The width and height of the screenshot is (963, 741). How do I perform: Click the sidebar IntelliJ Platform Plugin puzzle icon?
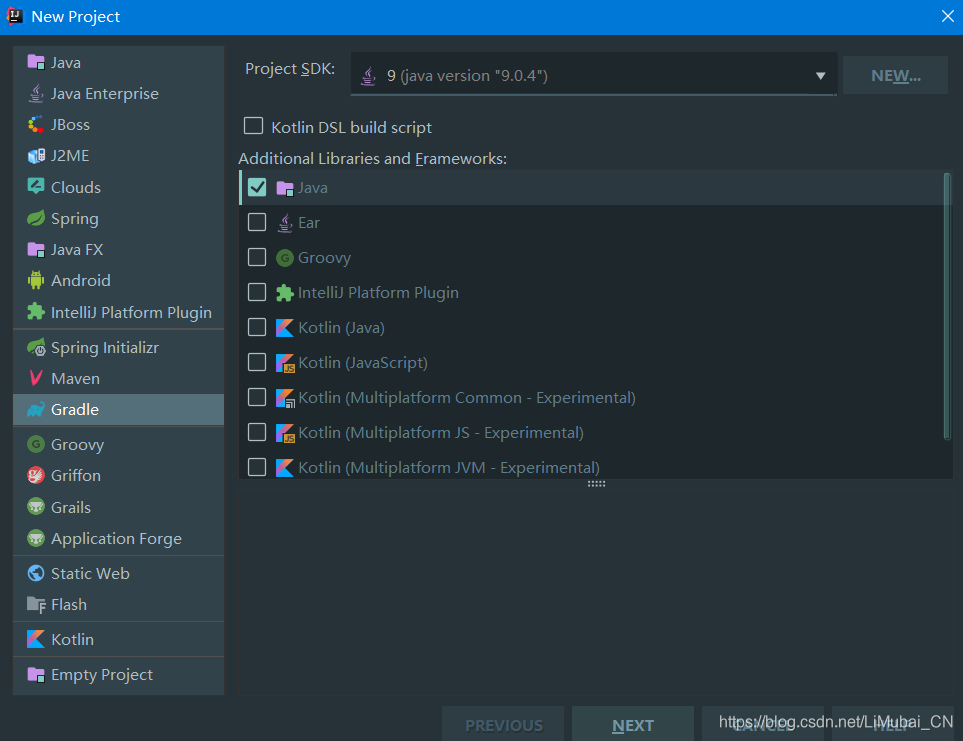(x=36, y=312)
